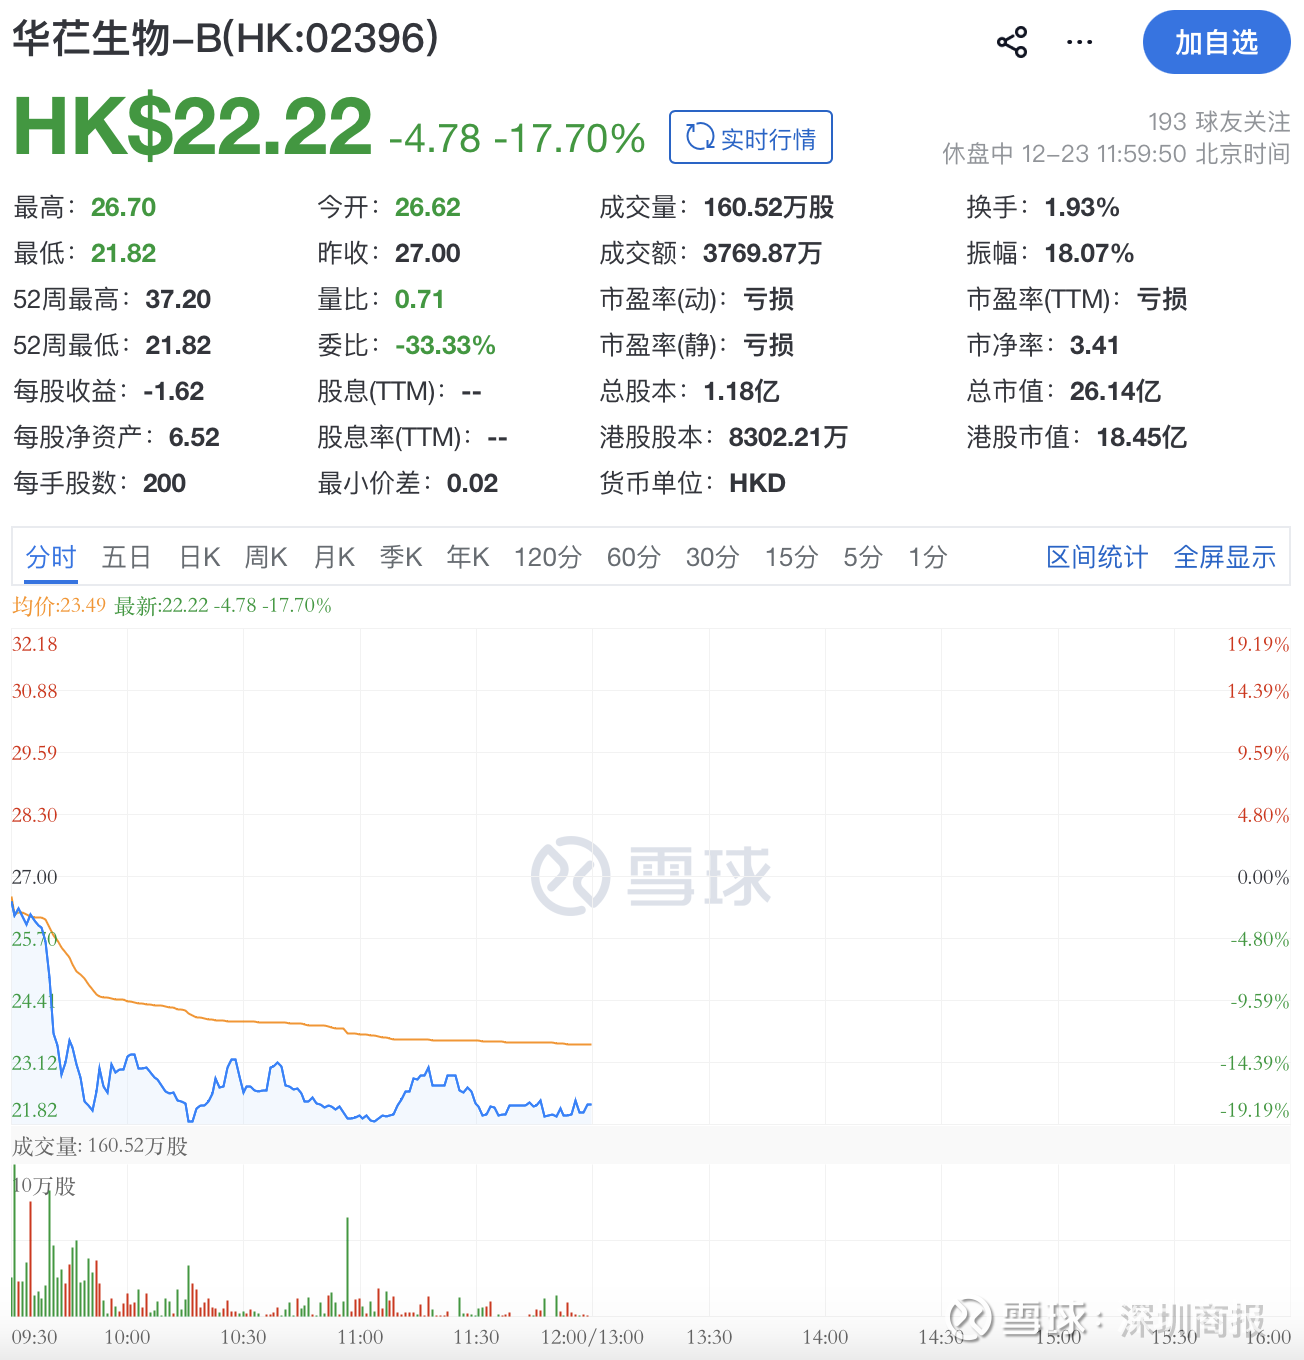The height and width of the screenshot is (1360, 1304).
Task: Select the 季K tab
Action: tap(401, 557)
